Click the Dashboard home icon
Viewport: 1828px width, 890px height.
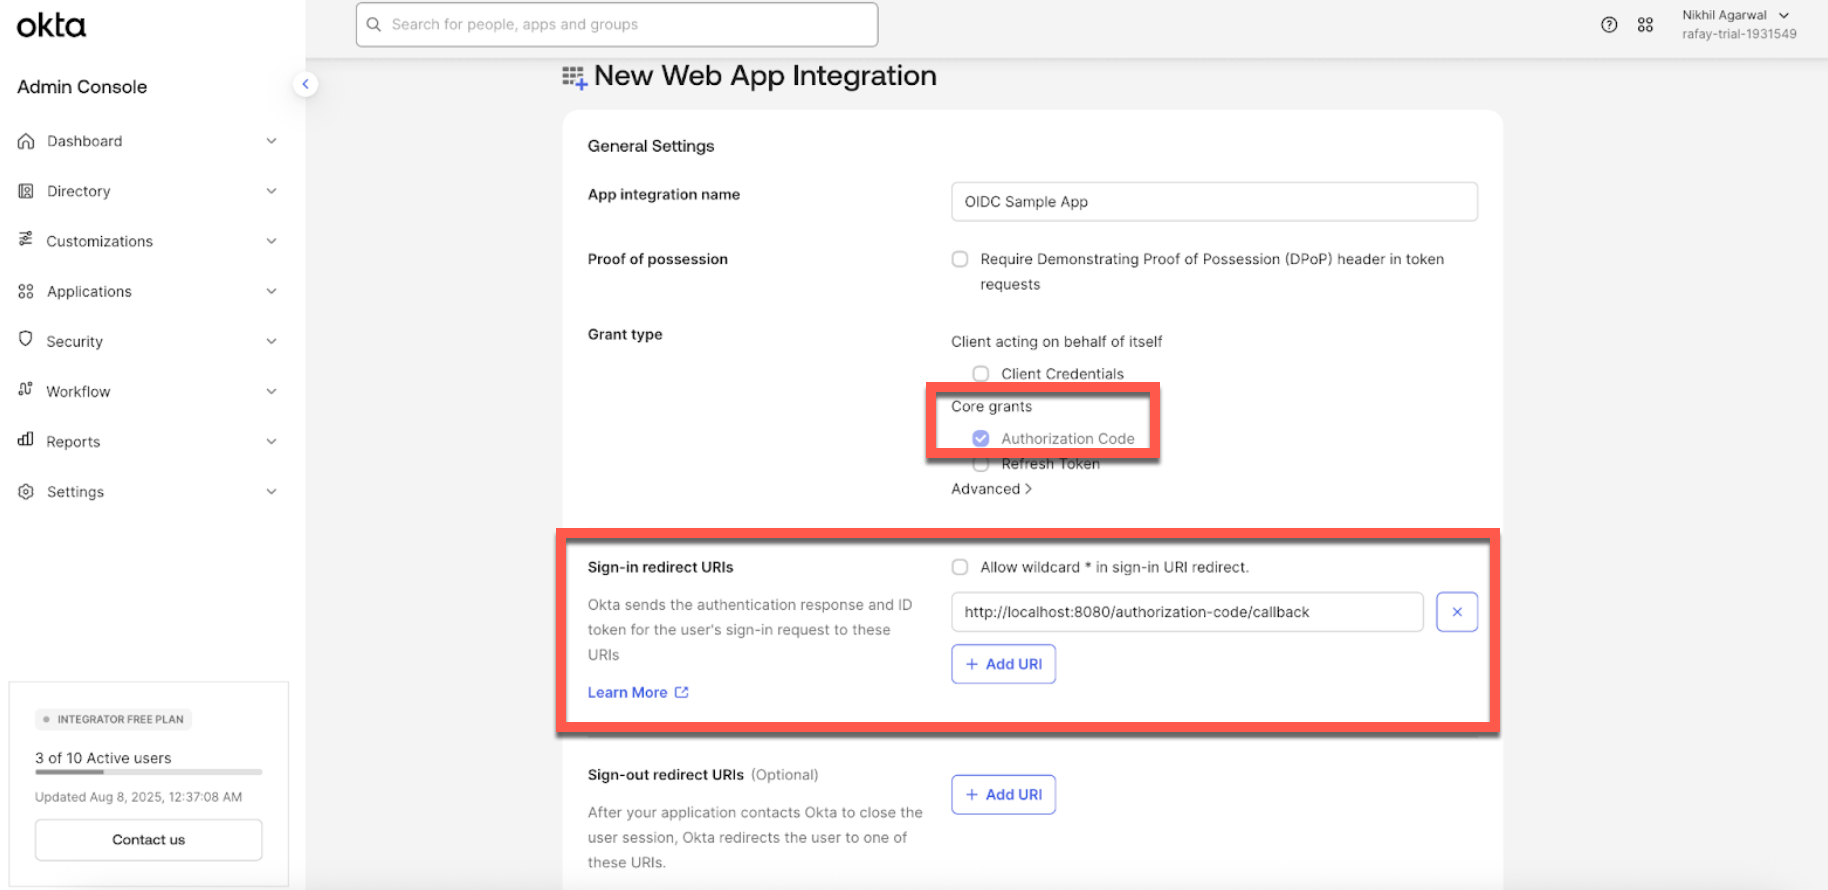tap(26, 141)
